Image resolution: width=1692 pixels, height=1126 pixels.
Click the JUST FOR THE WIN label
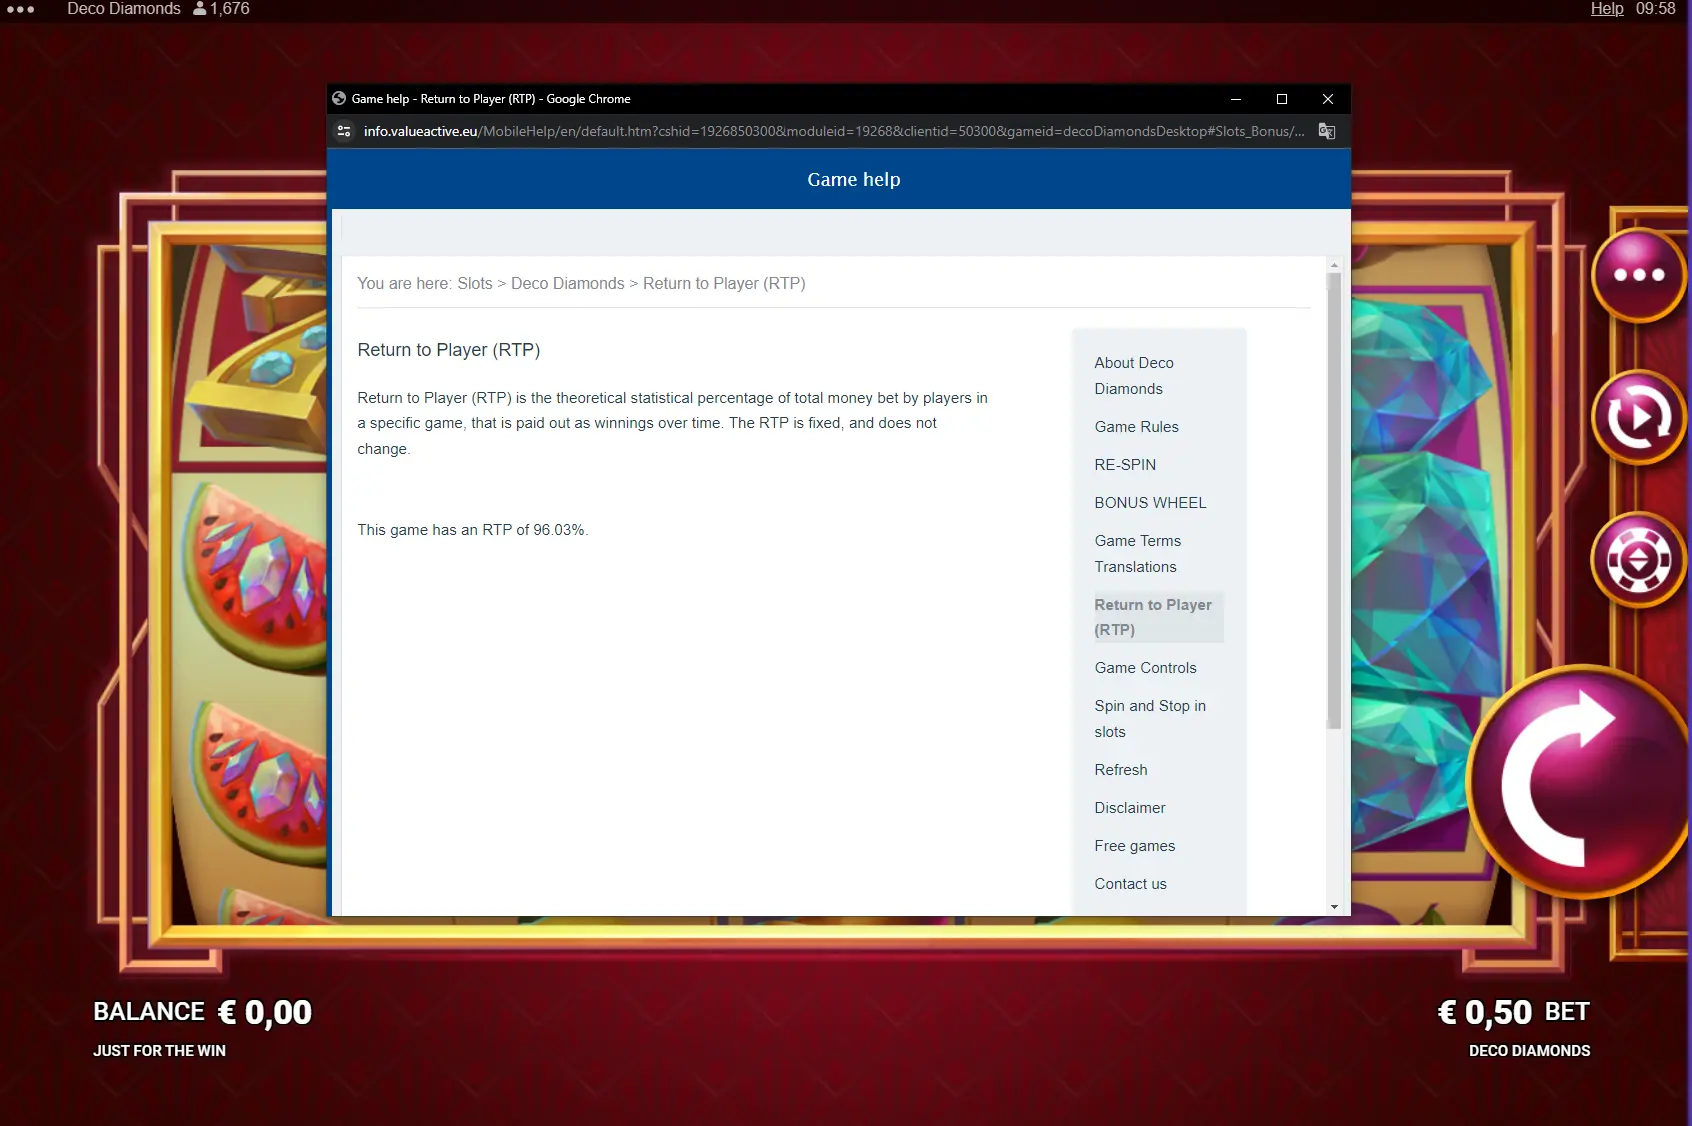click(160, 1051)
